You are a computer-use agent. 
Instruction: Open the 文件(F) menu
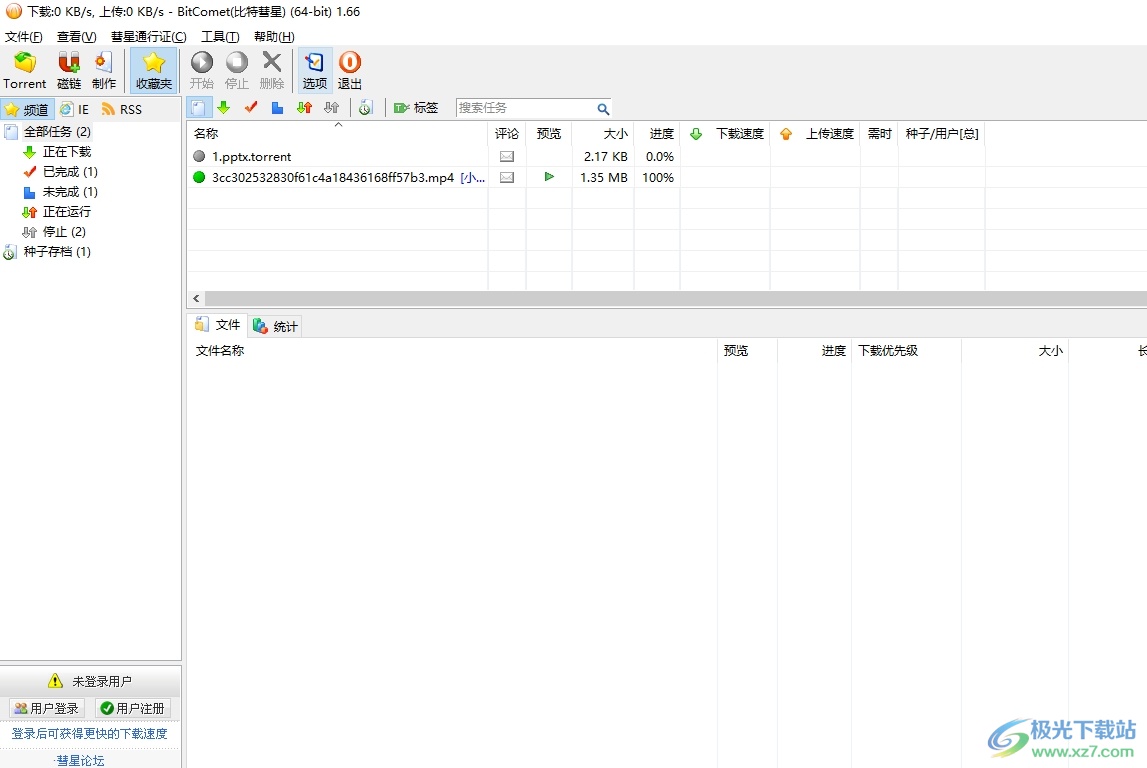(x=23, y=37)
